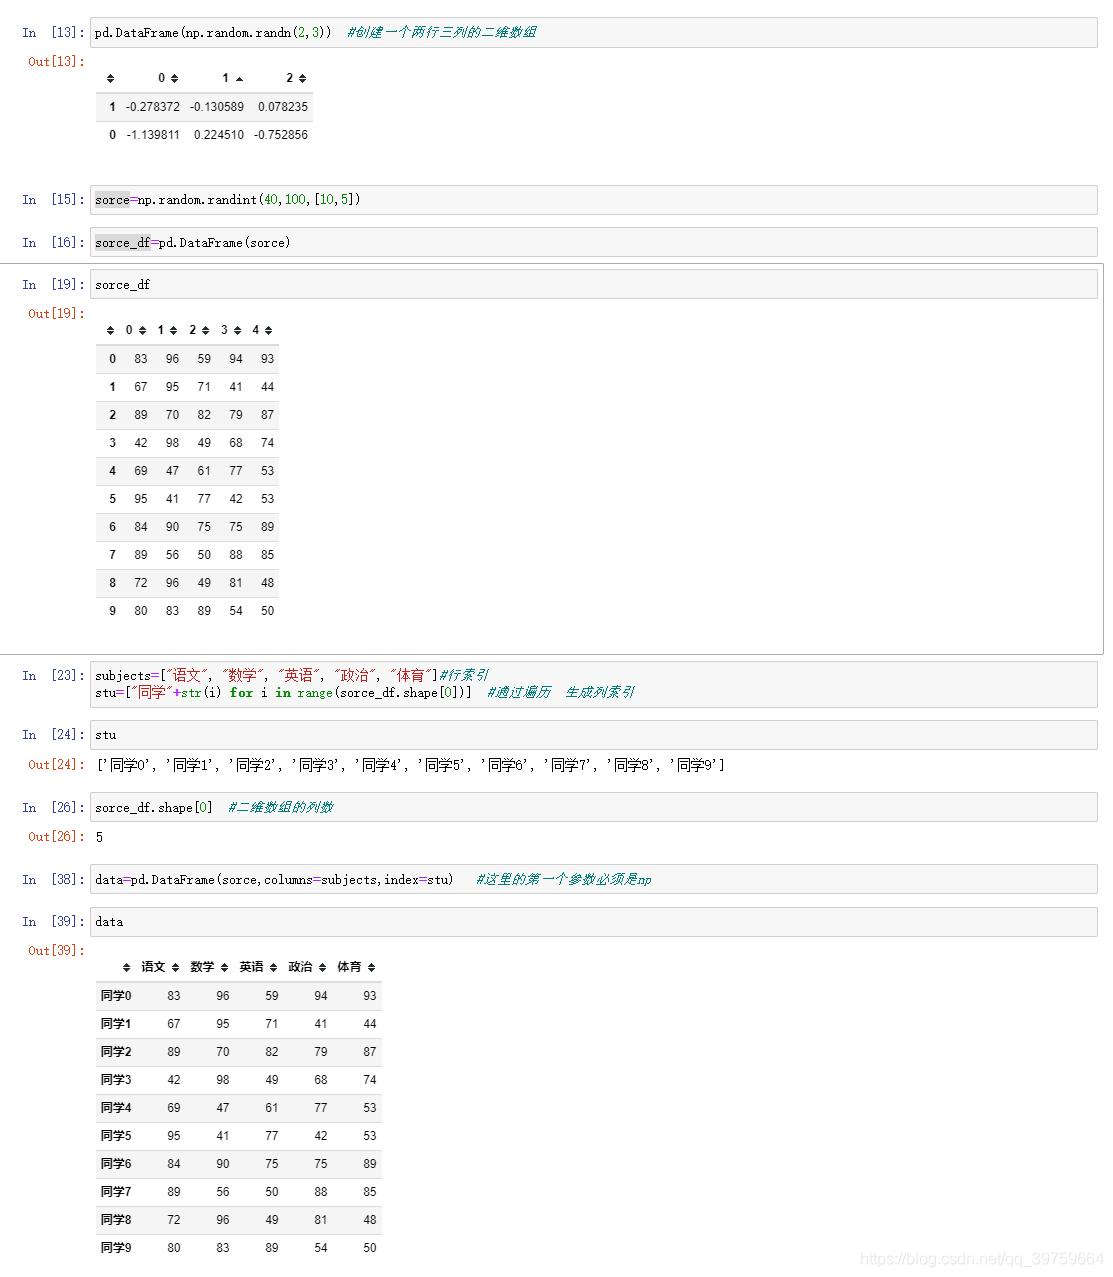Click index label 9 in the Out[19] table

point(112,611)
